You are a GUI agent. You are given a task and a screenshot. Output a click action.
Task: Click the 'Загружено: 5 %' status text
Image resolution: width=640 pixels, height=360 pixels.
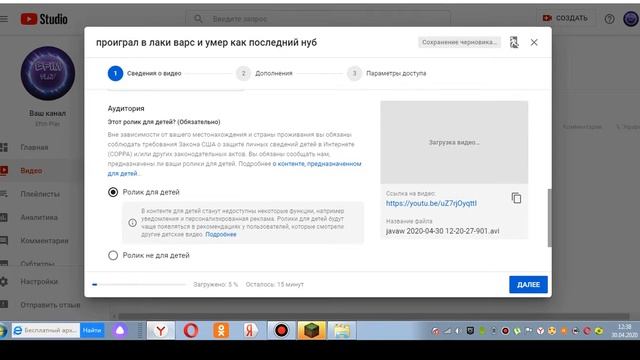pos(216,284)
